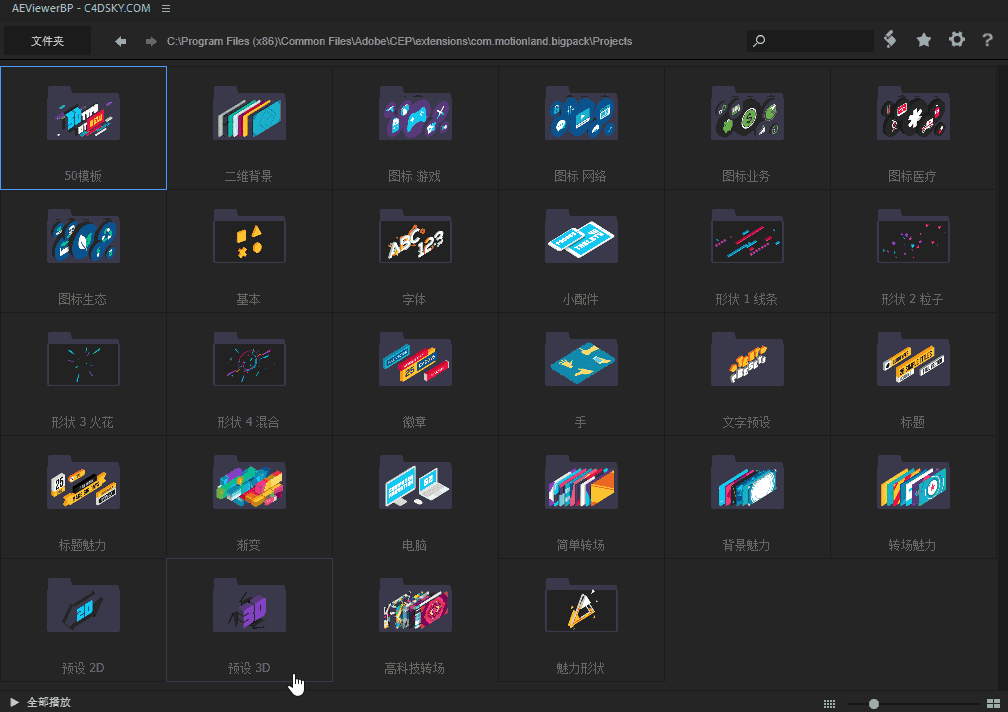Open the 电脑 folder

tap(415, 497)
